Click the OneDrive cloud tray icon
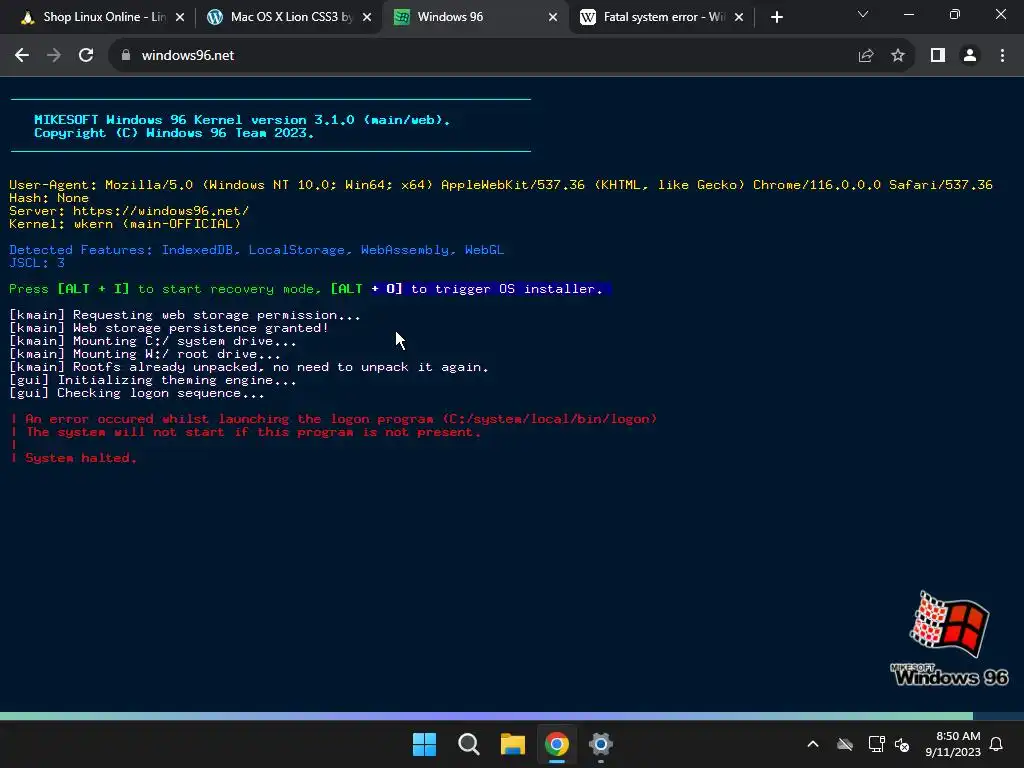This screenshot has height=768, width=1024. (845, 744)
